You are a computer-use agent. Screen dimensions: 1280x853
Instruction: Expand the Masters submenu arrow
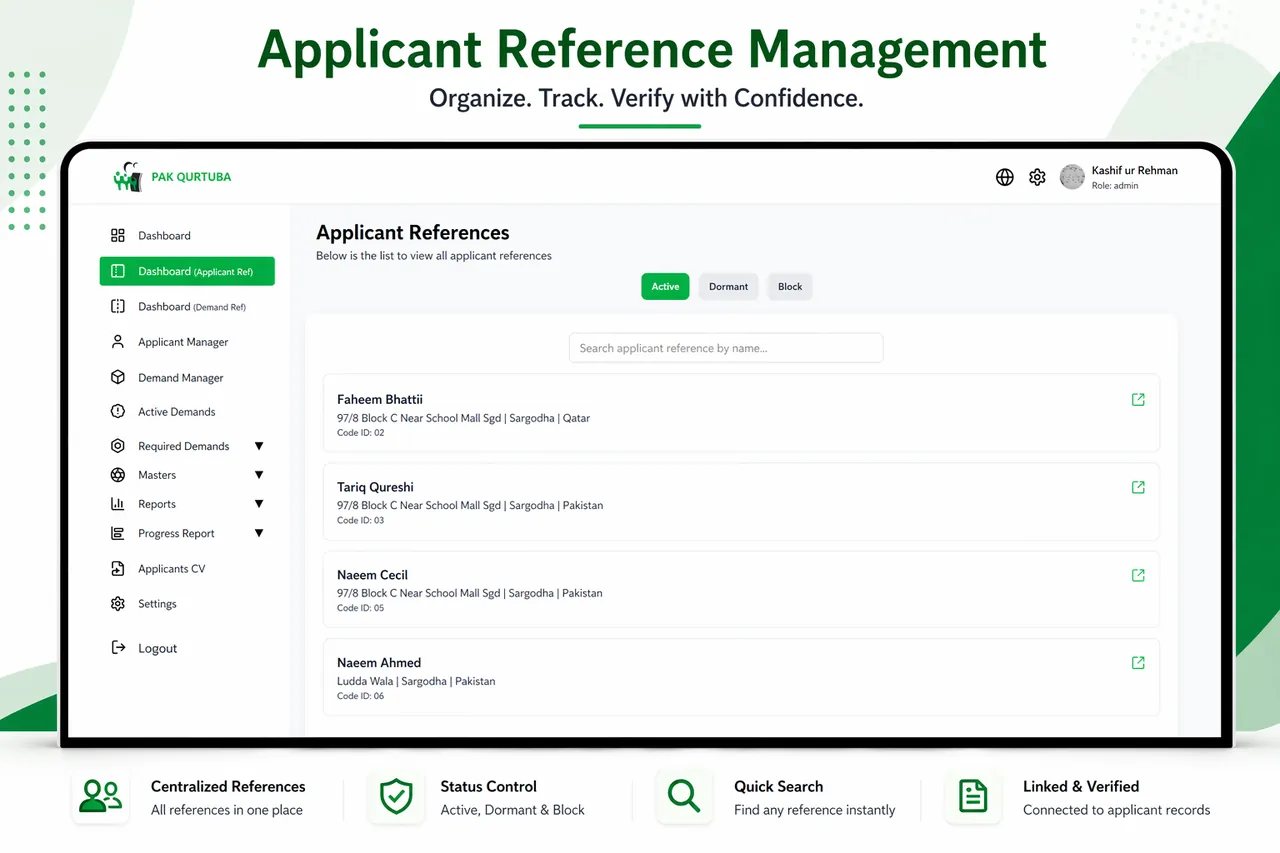pos(259,475)
